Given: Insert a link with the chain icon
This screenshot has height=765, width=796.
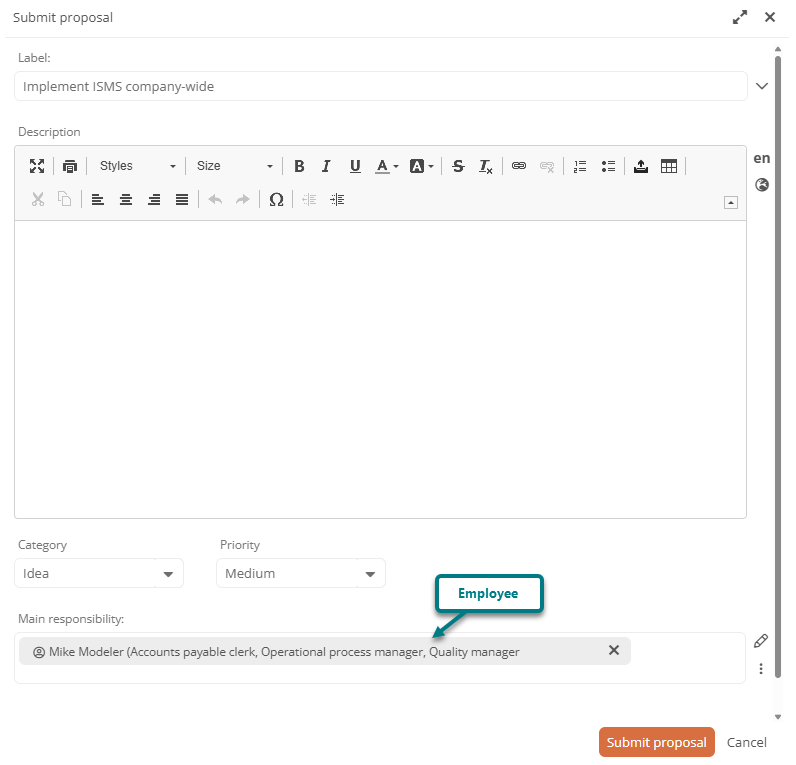Looking at the screenshot, I should (518, 166).
